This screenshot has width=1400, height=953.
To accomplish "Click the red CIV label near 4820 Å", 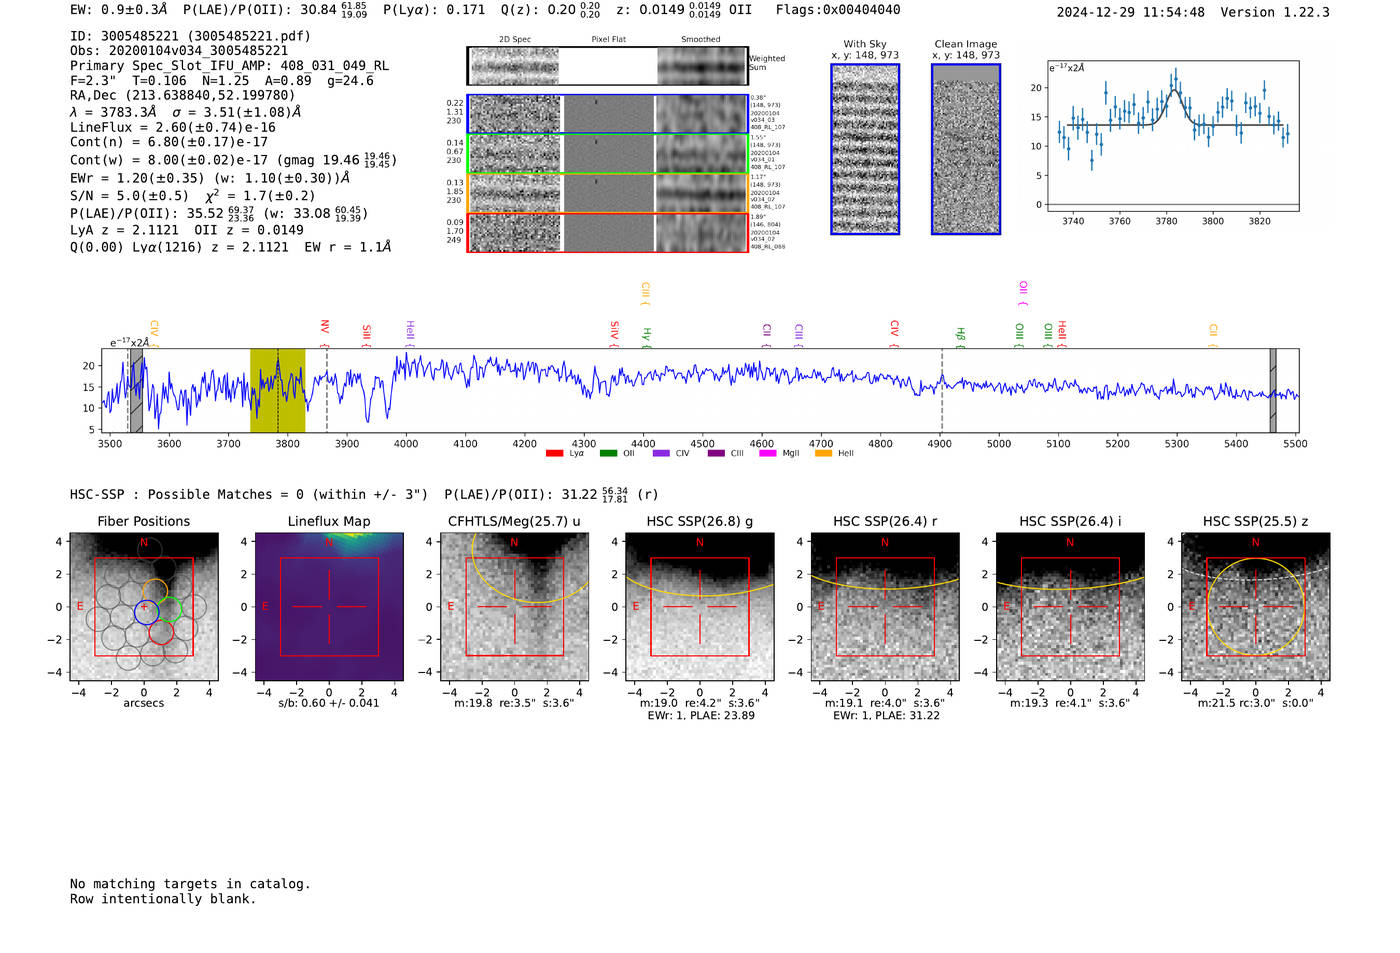I will click(x=894, y=334).
